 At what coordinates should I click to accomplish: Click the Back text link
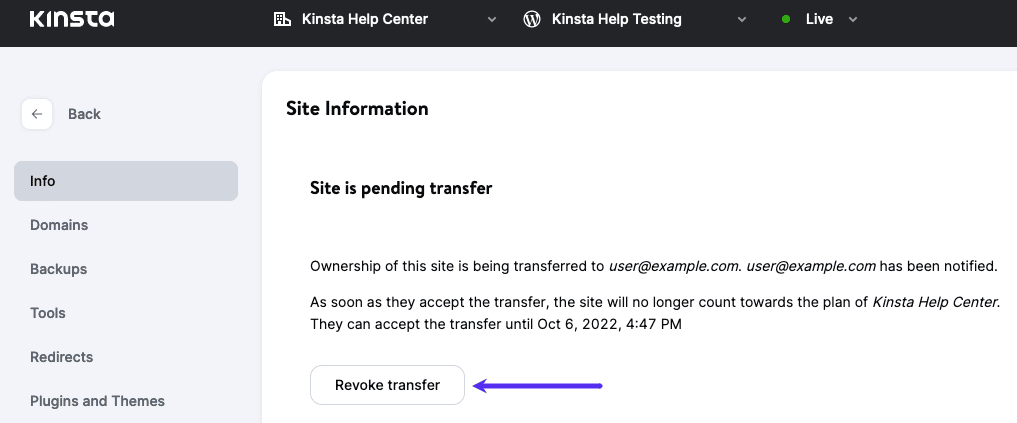click(84, 114)
